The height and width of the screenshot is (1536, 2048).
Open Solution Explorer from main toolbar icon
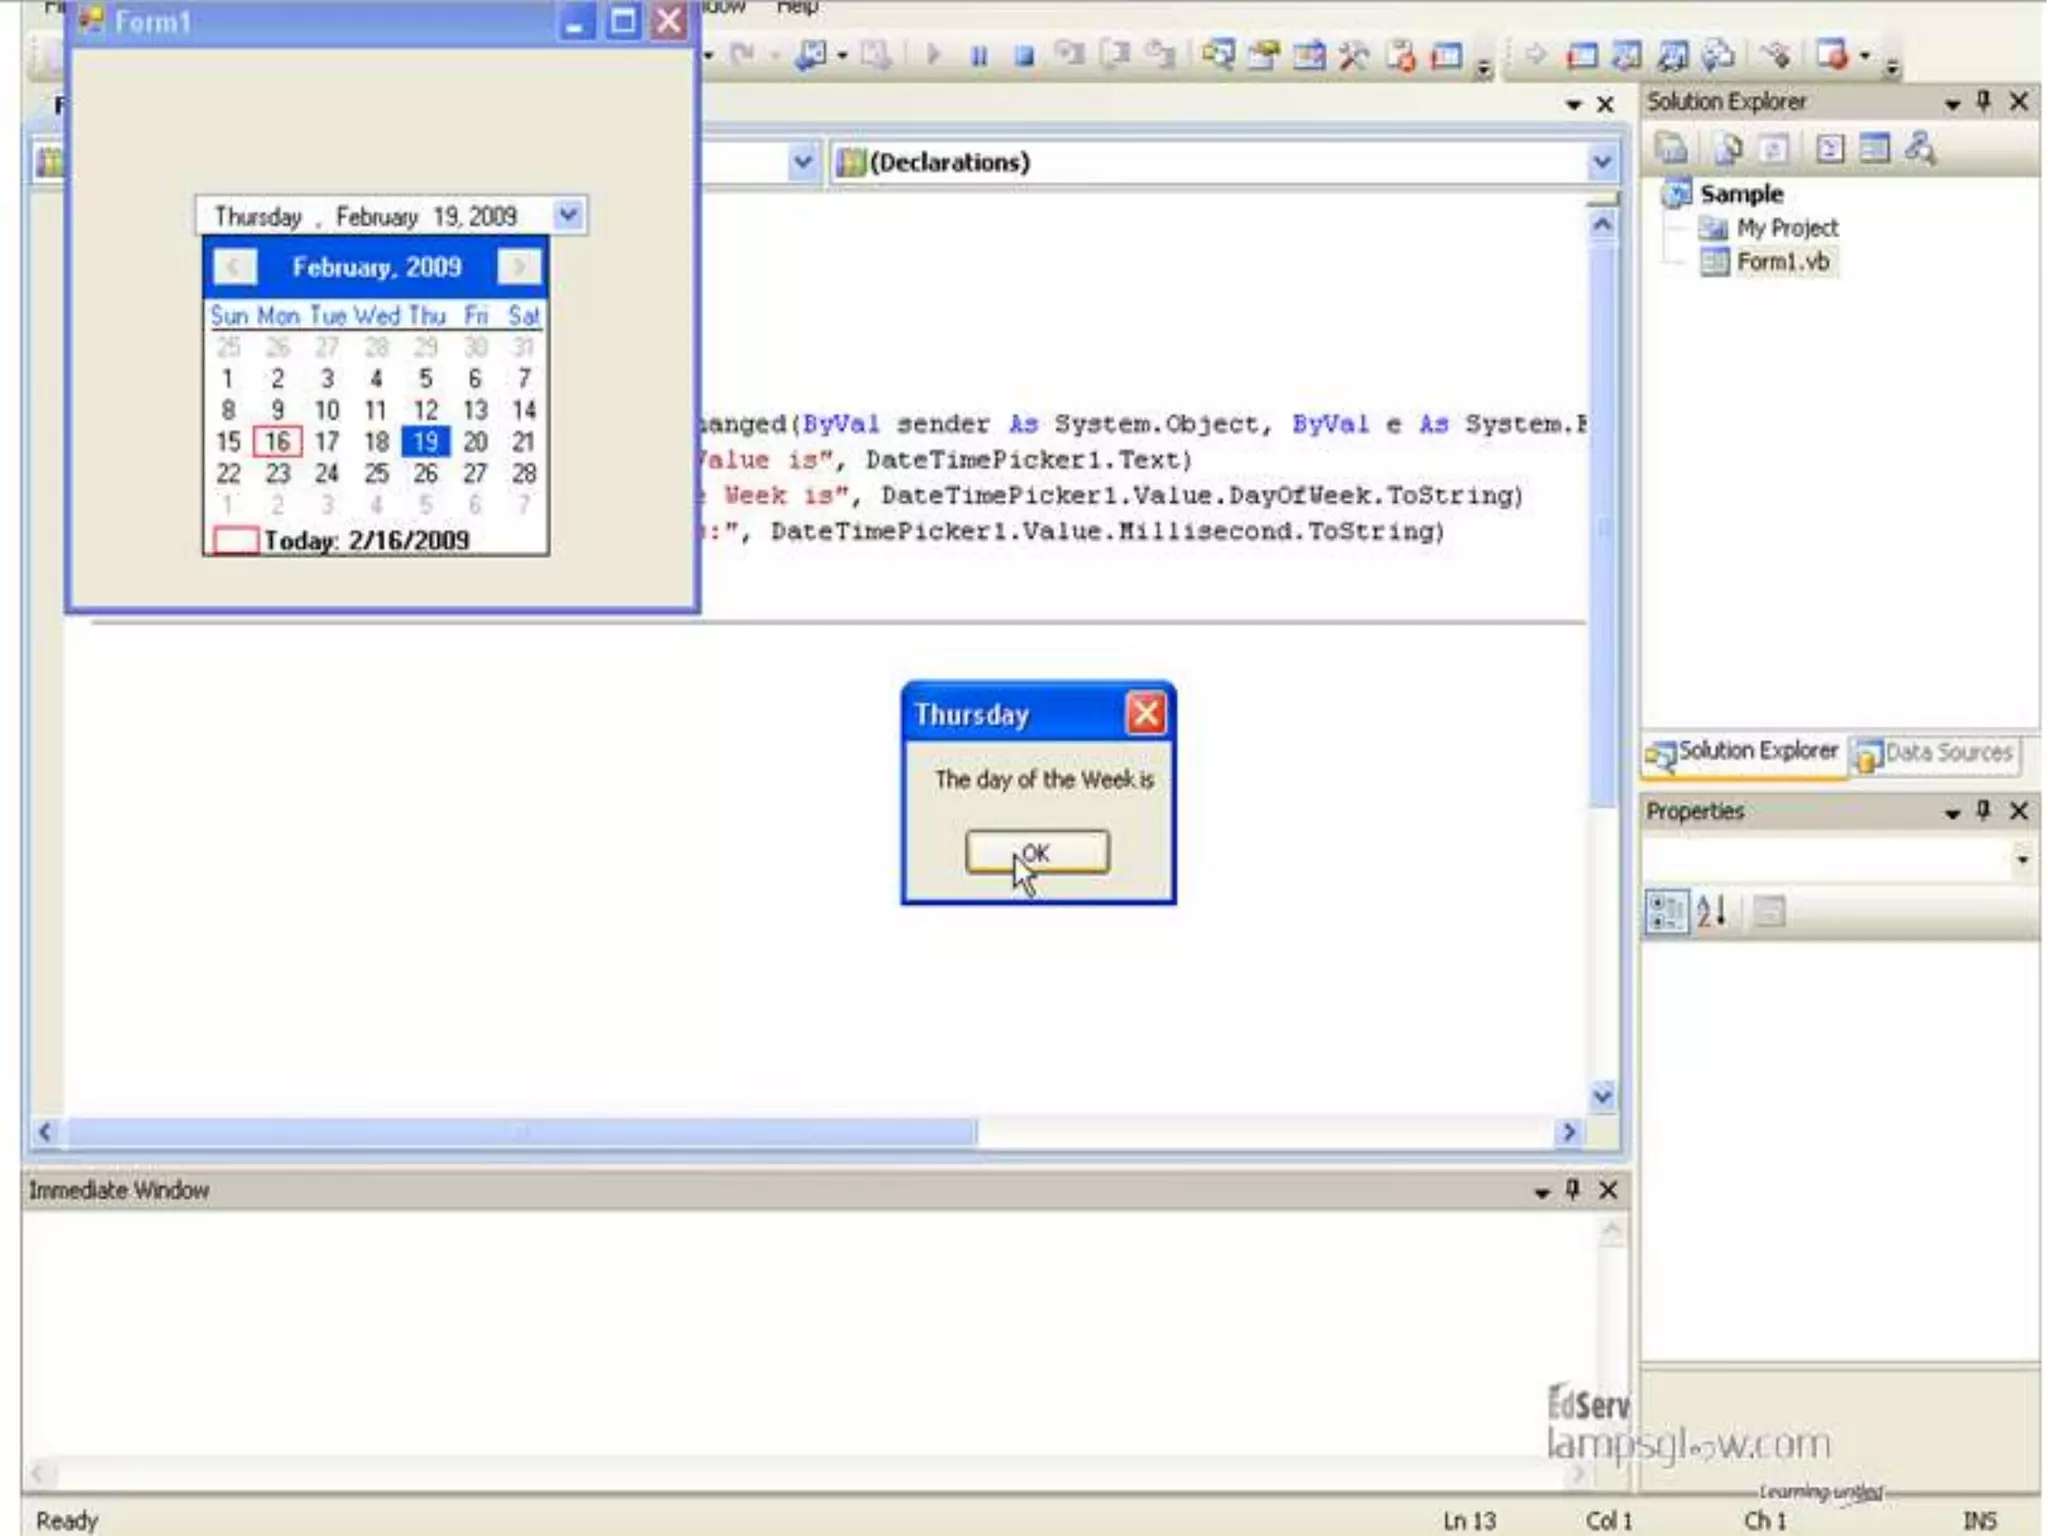(x=1218, y=54)
